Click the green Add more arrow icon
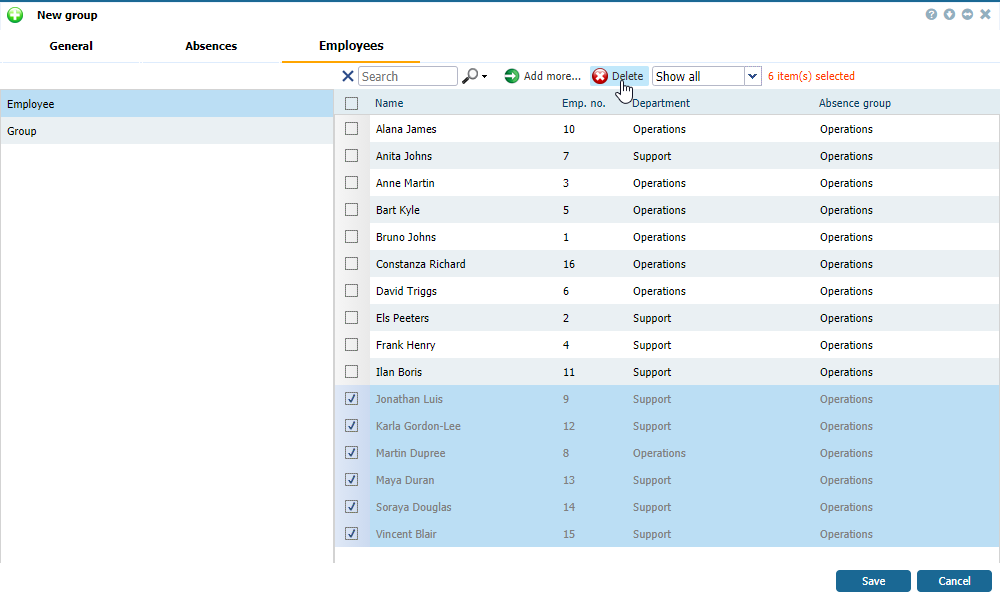The width and height of the screenshot is (1000, 600). point(512,76)
